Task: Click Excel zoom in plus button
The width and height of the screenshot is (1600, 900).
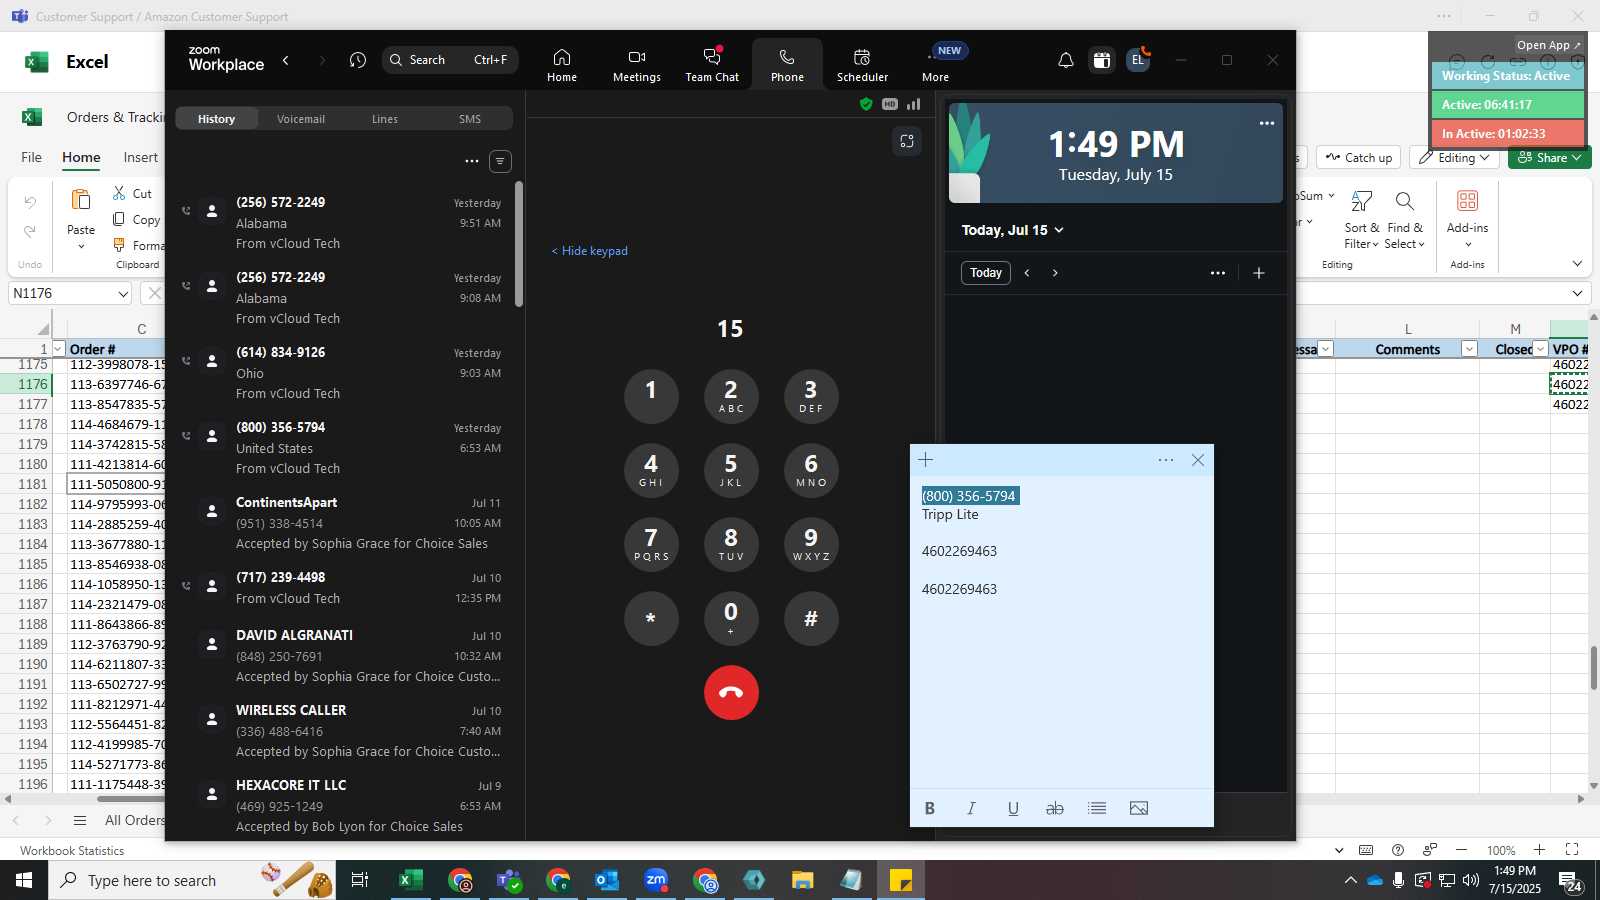Action: [x=1540, y=850]
